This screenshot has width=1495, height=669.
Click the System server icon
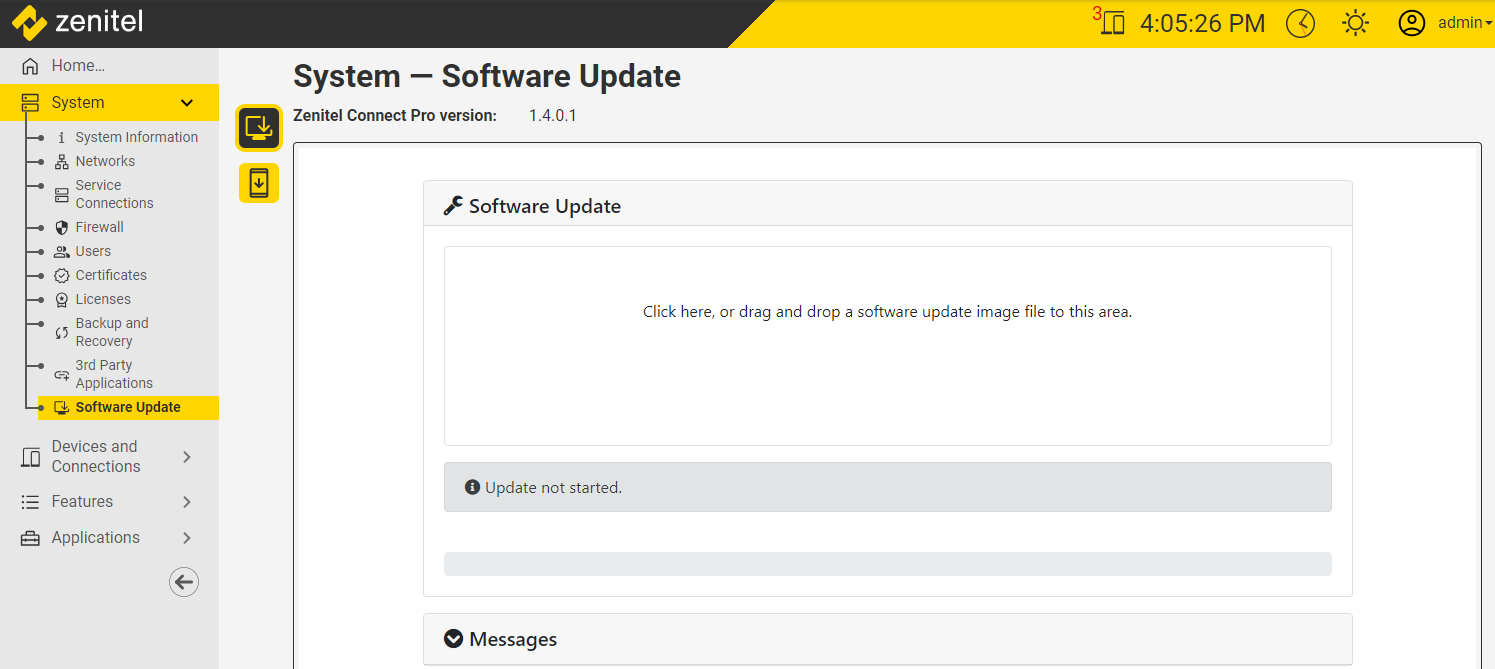(30, 102)
